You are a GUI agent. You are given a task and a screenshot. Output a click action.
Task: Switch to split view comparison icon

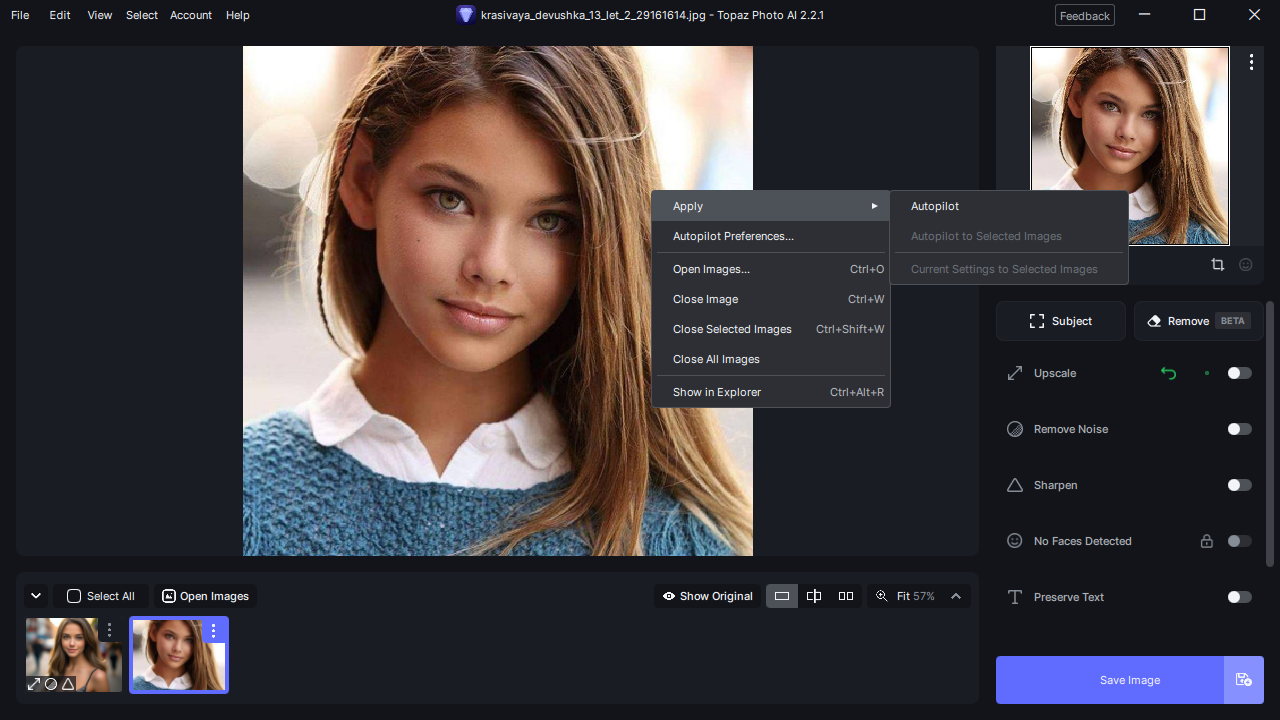click(814, 596)
